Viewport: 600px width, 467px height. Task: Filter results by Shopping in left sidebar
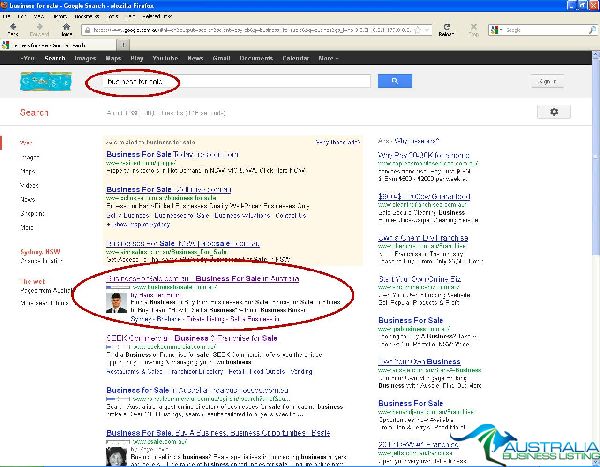click(32, 214)
